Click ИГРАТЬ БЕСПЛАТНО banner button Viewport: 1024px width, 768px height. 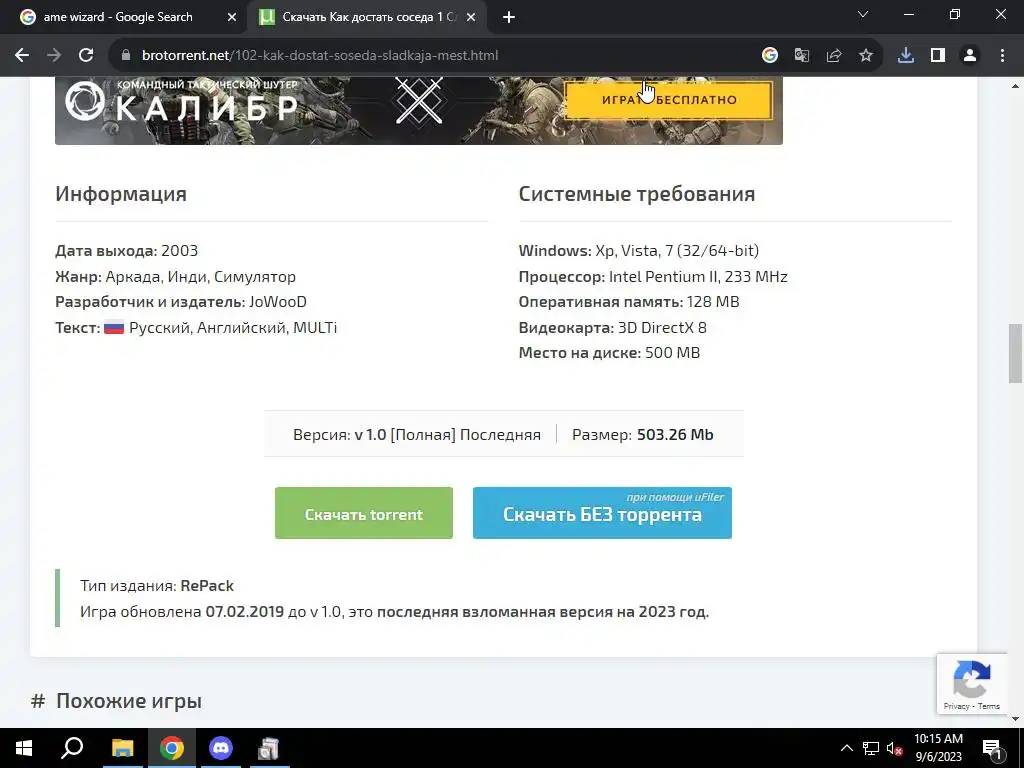click(x=669, y=100)
